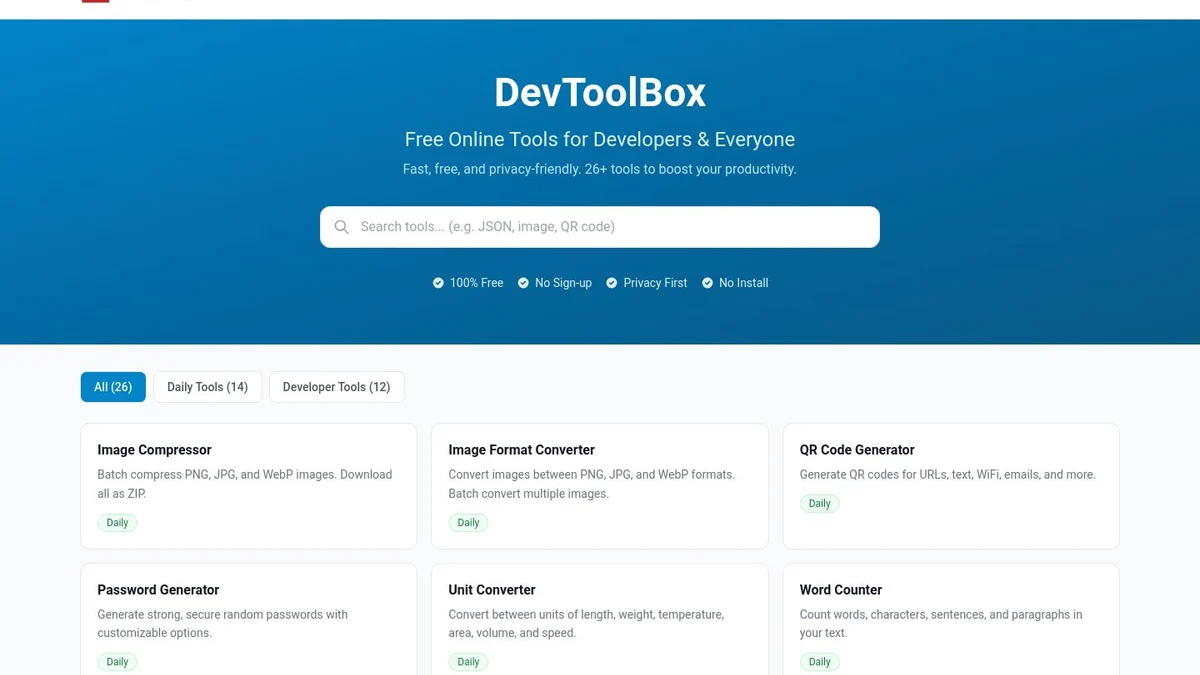This screenshot has width=1200, height=675.
Task: Click the DevToolBox hero title
Action: coord(600,93)
